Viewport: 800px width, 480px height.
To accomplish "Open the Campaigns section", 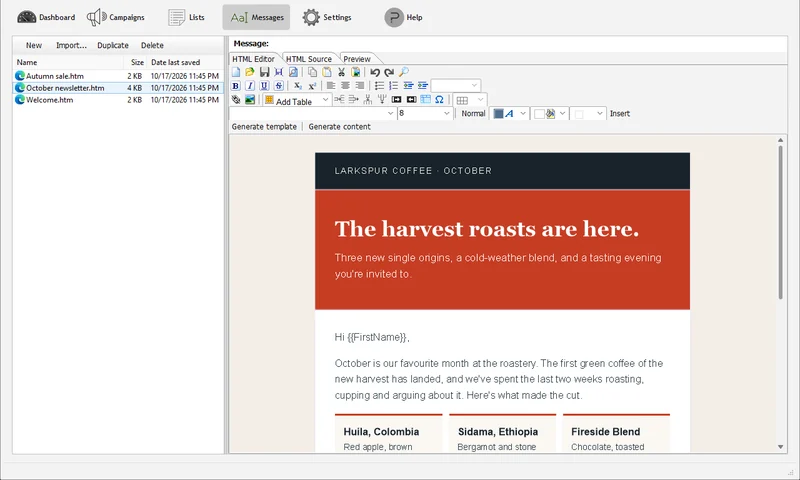I will 115,17.
